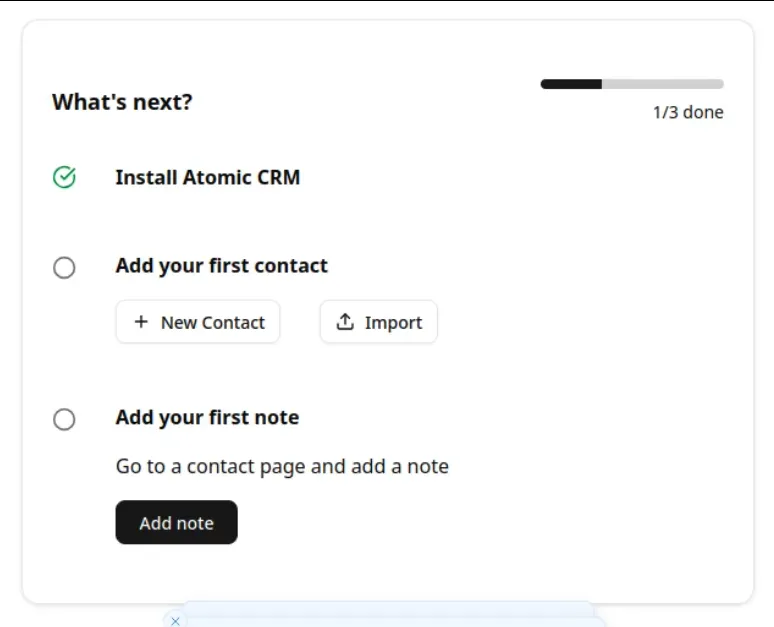This screenshot has height=627, width=774.
Task: Click the Go to a contact page hint text
Action: pyautogui.click(x=282, y=467)
